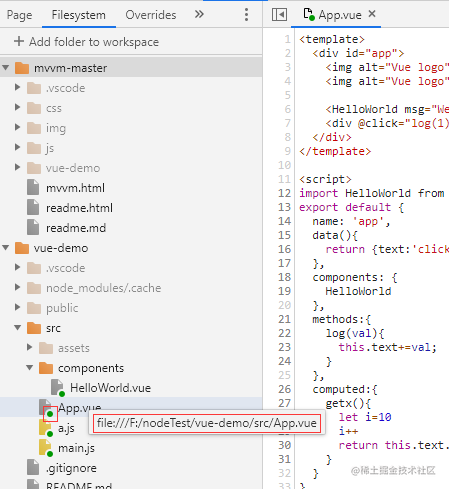Viewport: 449px width, 489px height.
Task: Open HelloWorld.vue file
Action: 110,388
